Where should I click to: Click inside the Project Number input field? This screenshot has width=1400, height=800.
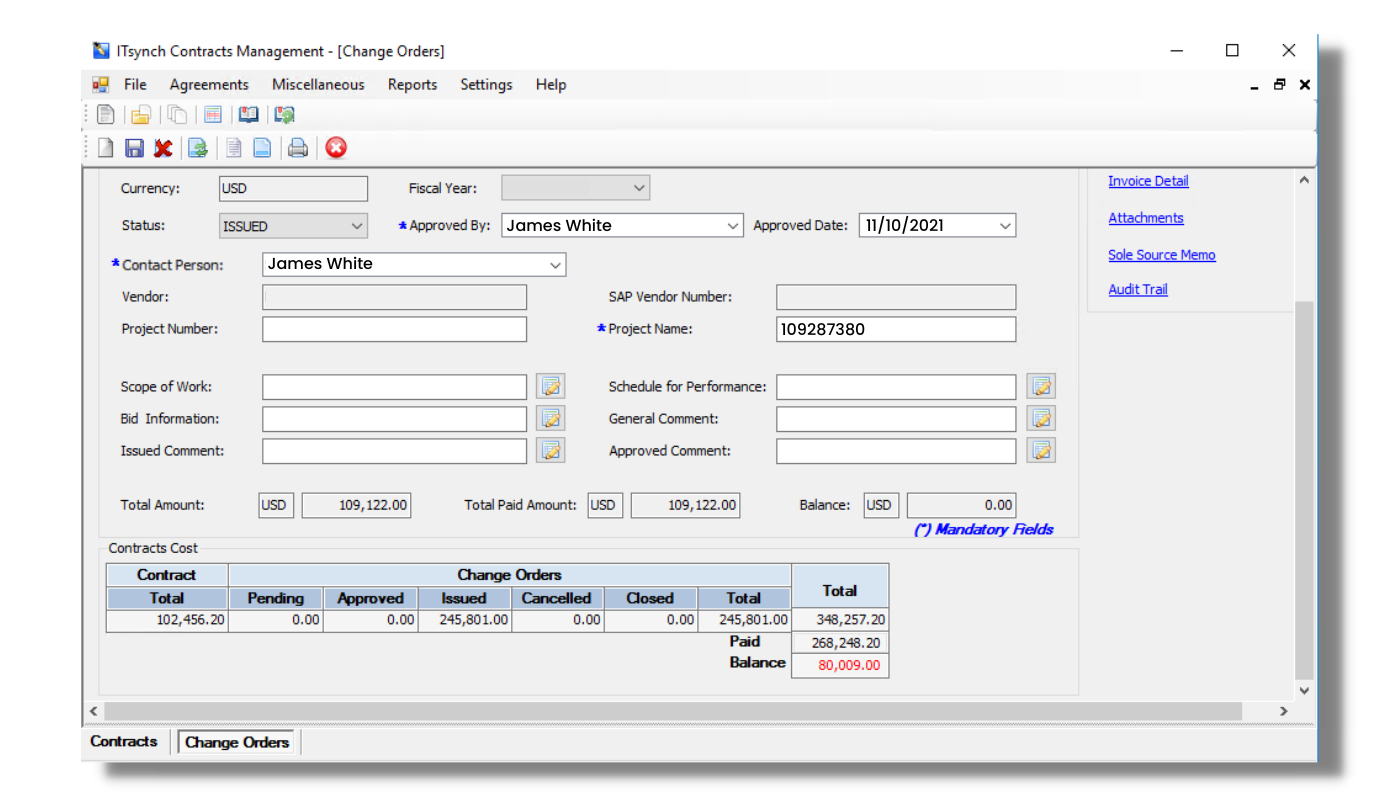[394, 328]
